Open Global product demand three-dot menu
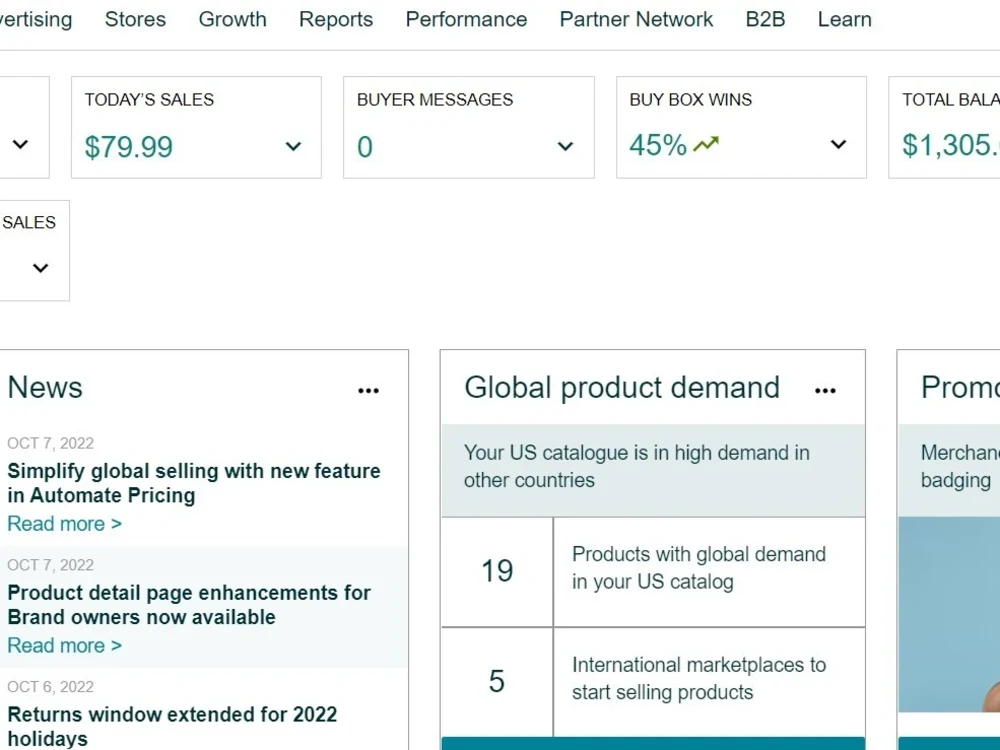This screenshot has height=750, width=1000. tap(825, 390)
